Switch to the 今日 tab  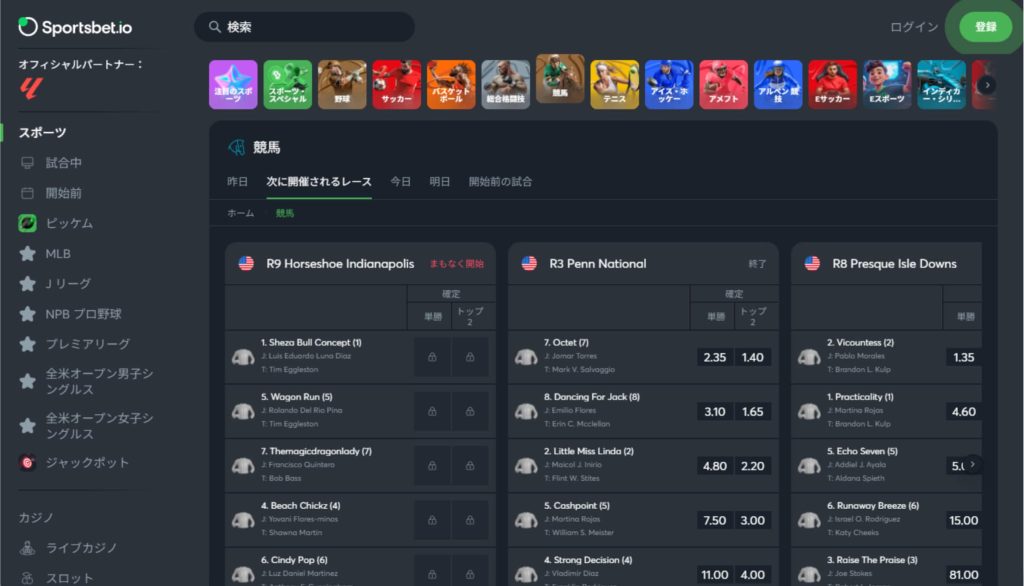coord(400,182)
